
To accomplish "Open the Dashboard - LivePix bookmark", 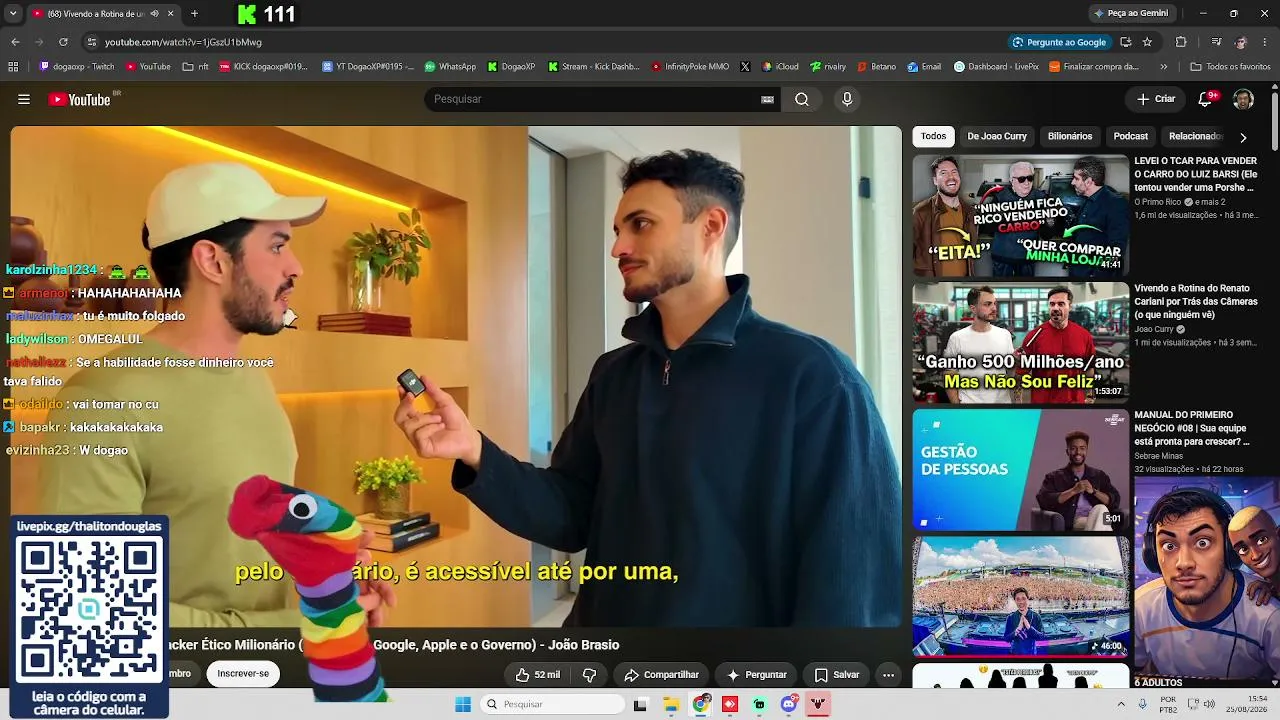I will tap(996, 67).
